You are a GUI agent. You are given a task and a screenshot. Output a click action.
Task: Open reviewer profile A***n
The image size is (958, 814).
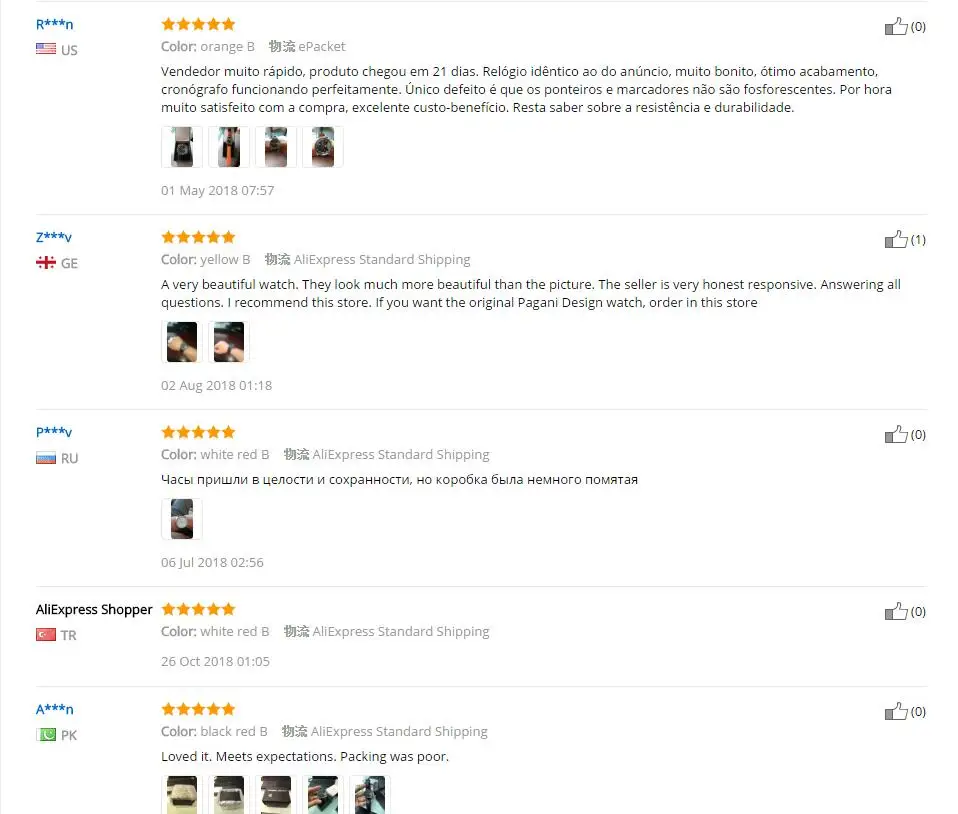(54, 710)
